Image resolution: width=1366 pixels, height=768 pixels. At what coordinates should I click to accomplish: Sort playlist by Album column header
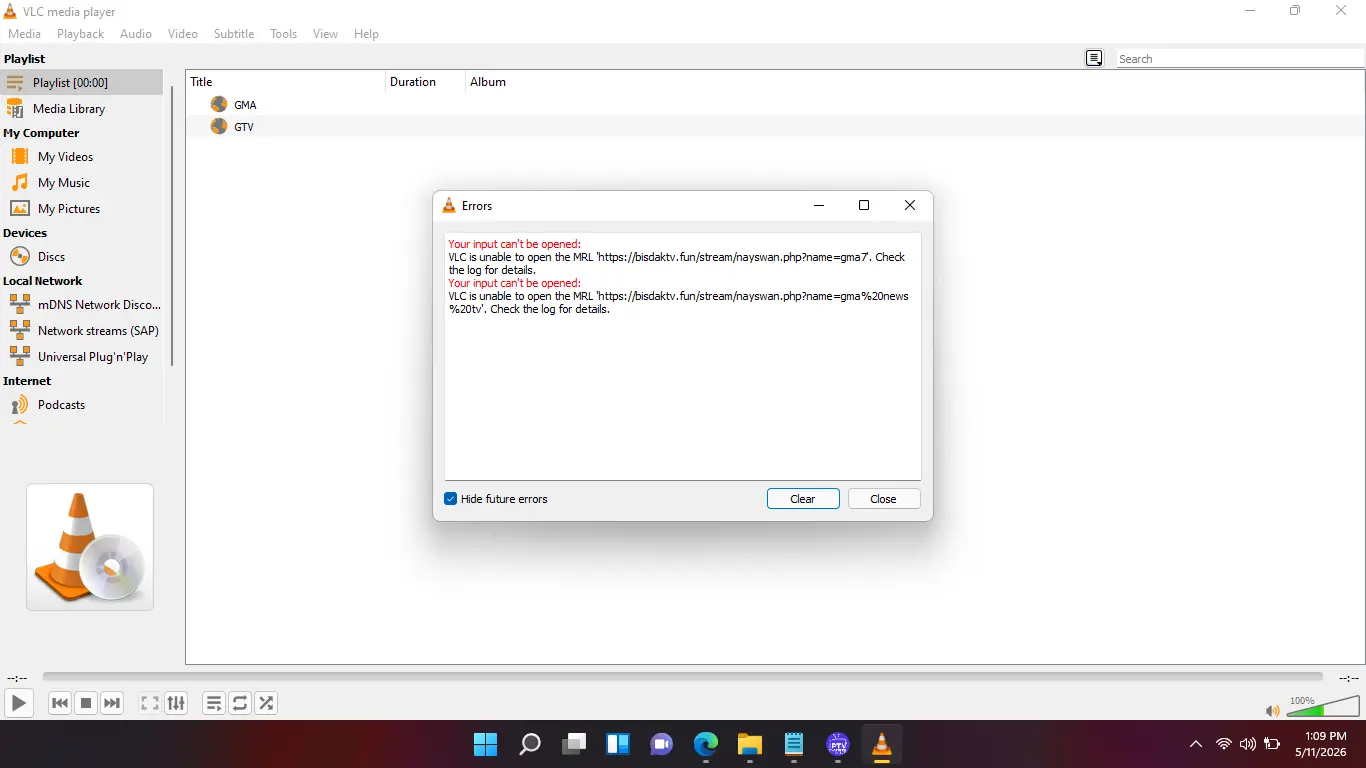point(488,82)
